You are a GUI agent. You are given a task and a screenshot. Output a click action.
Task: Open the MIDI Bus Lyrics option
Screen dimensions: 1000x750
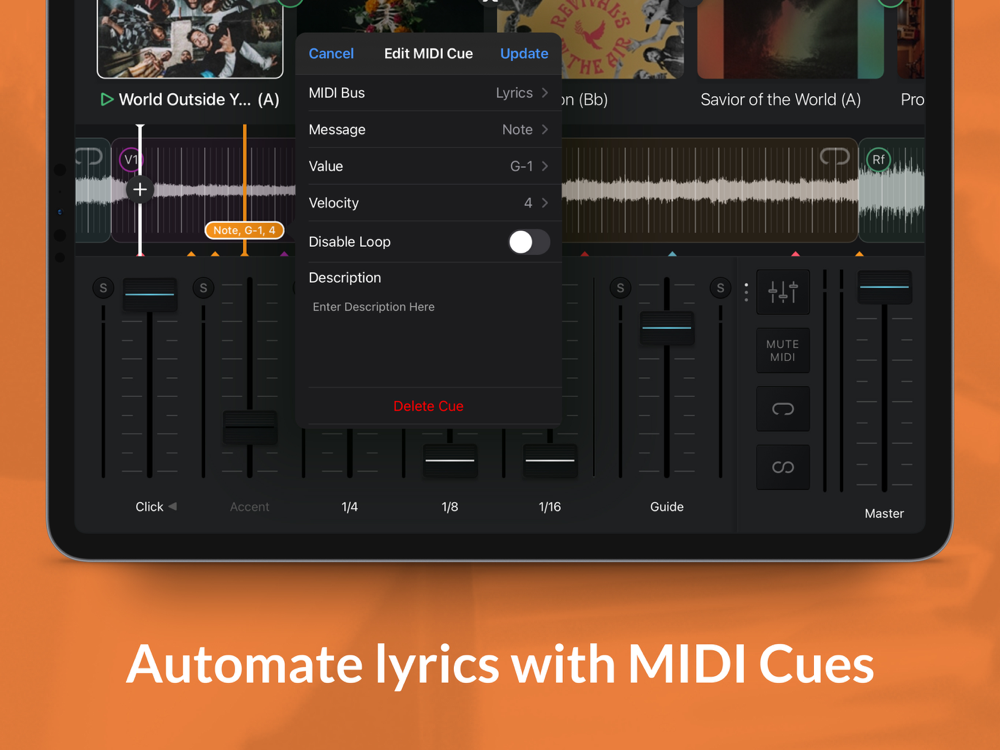[429, 93]
